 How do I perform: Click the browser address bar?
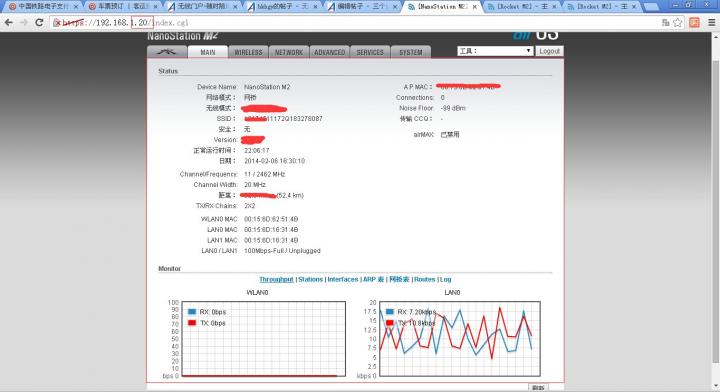point(354,22)
